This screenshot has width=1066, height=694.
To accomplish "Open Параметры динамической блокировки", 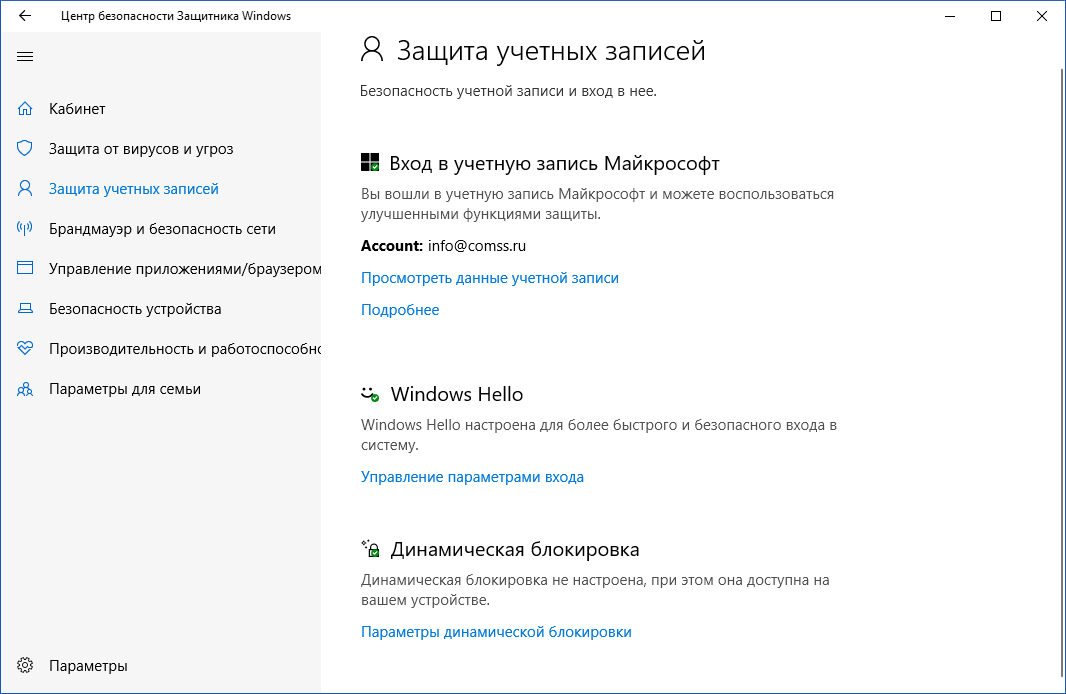I will pyautogui.click(x=496, y=631).
